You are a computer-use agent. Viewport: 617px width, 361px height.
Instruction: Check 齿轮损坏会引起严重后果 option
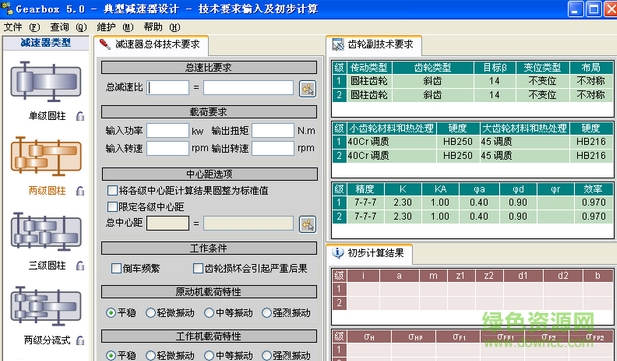[198, 268]
